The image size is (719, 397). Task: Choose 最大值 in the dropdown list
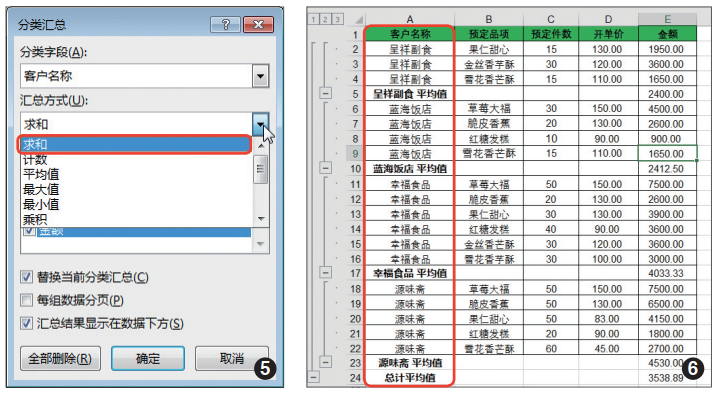point(41,189)
